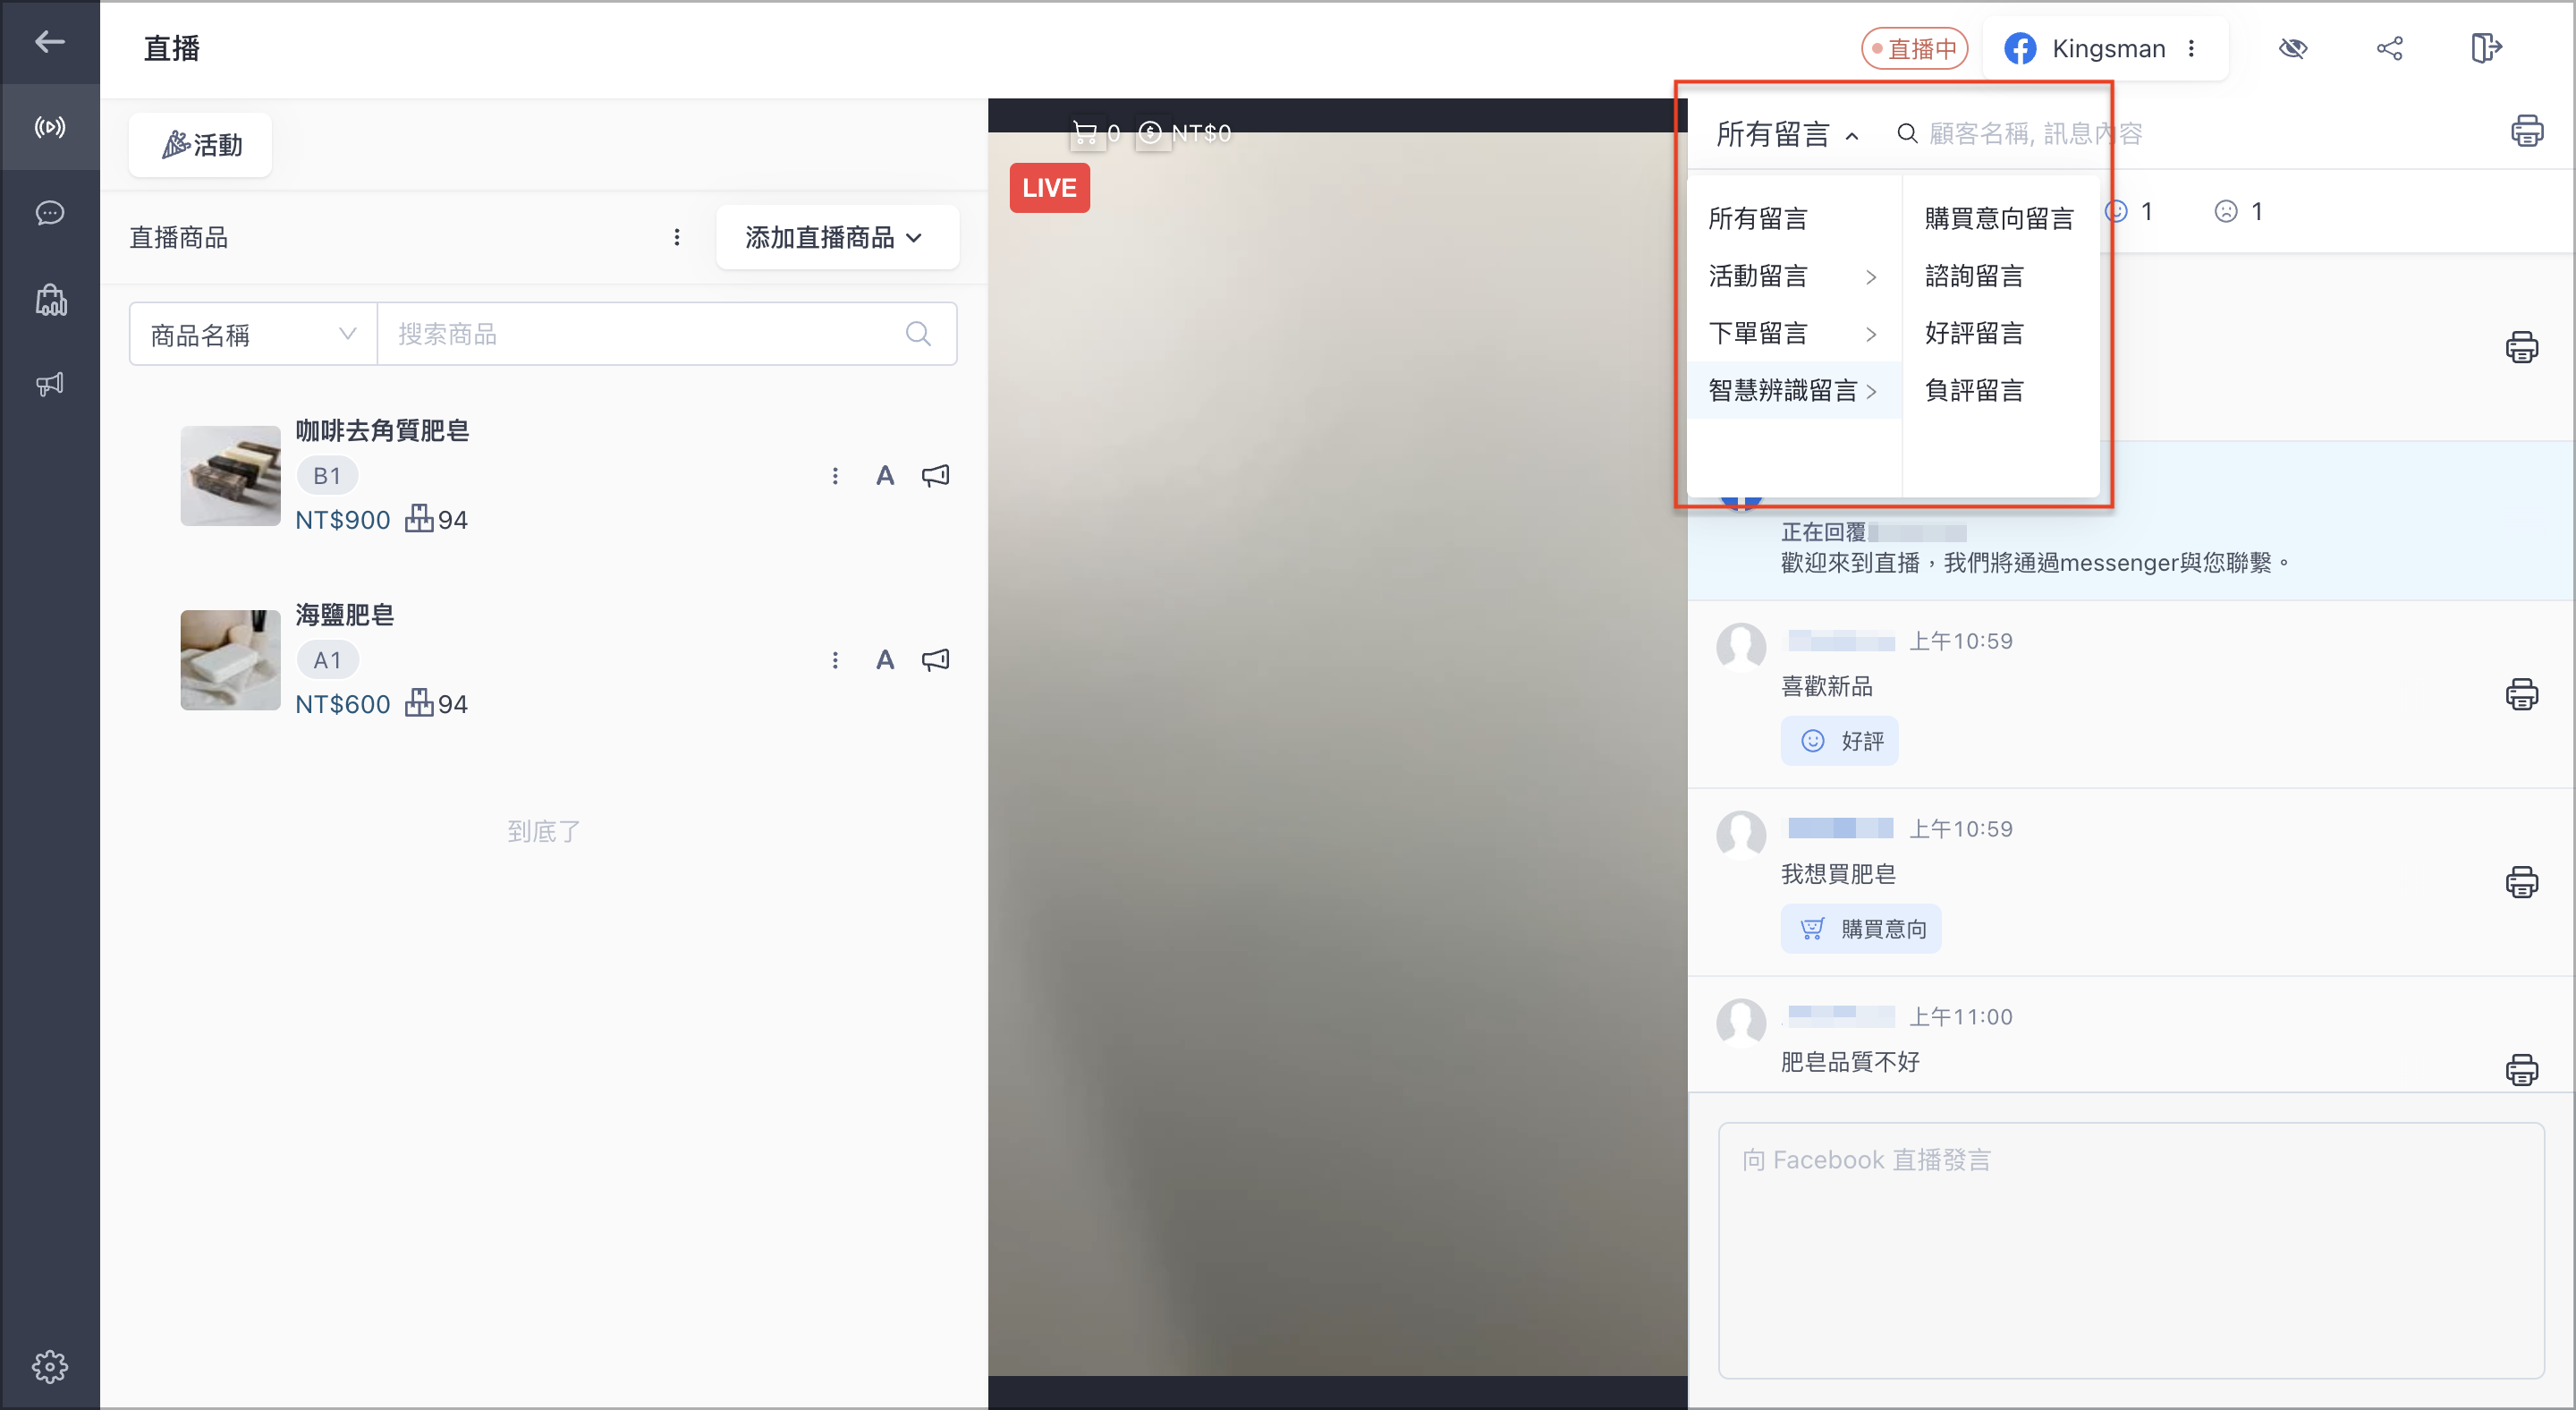Image resolution: width=2576 pixels, height=1410 pixels.
Task: Print the first comment via printer icon
Action: [2521, 347]
